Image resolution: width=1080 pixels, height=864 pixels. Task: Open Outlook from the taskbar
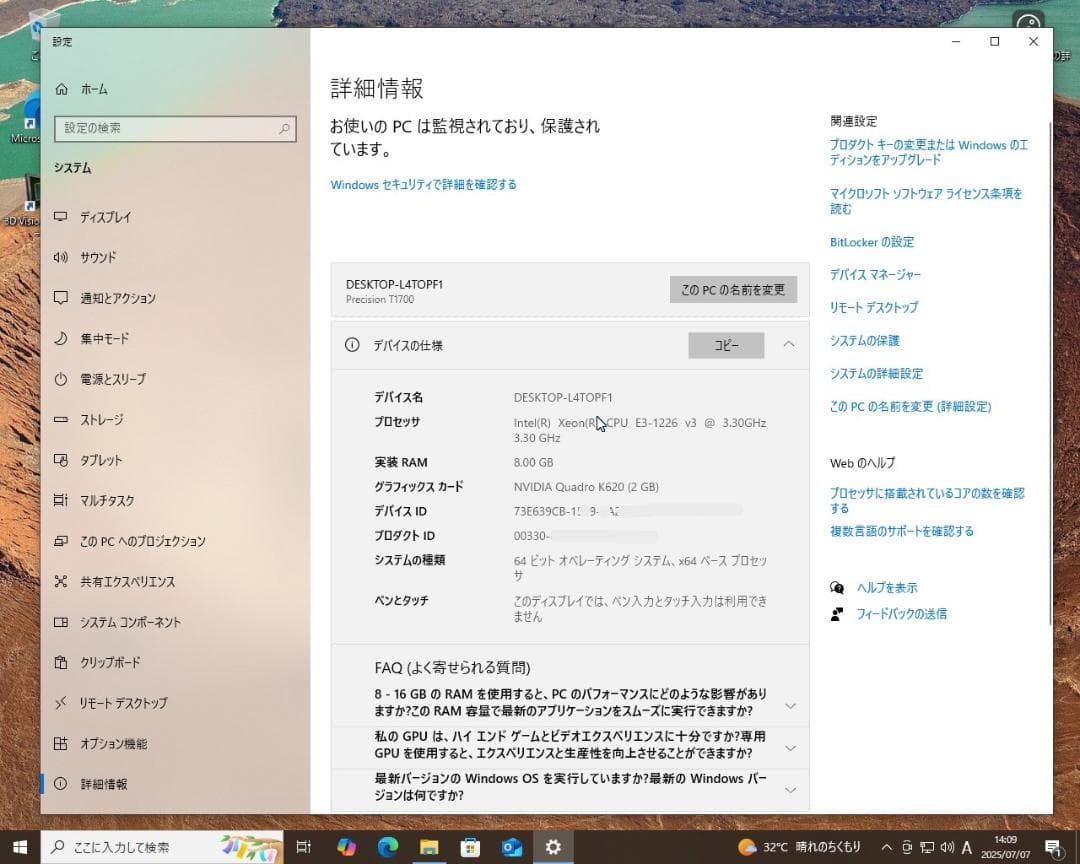coord(511,847)
